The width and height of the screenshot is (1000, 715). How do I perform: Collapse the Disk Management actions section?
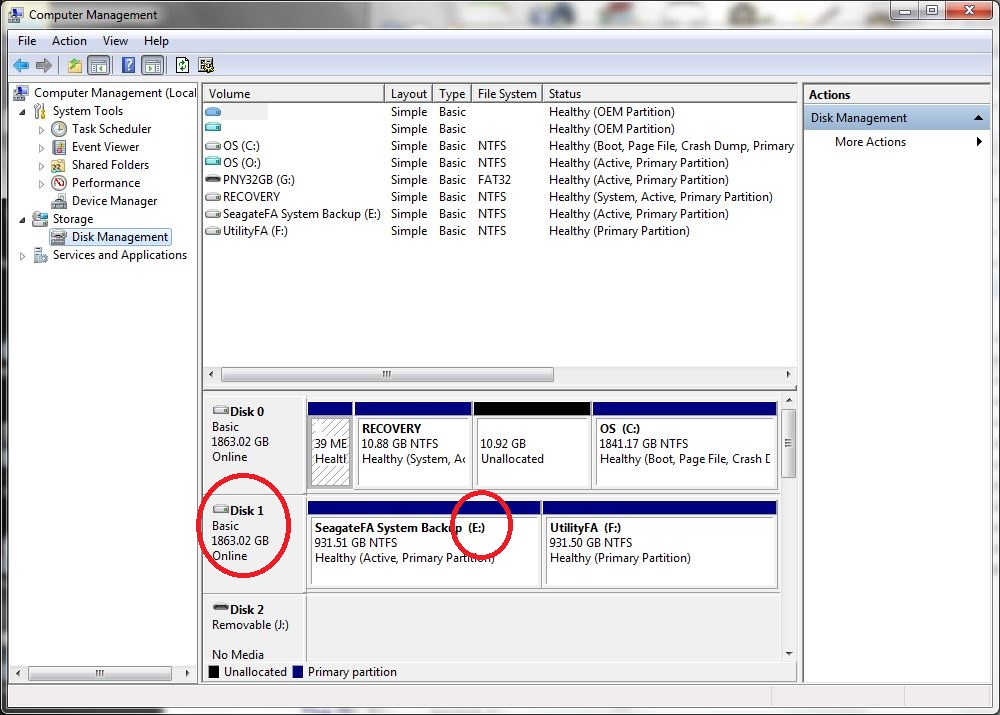tap(978, 118)
